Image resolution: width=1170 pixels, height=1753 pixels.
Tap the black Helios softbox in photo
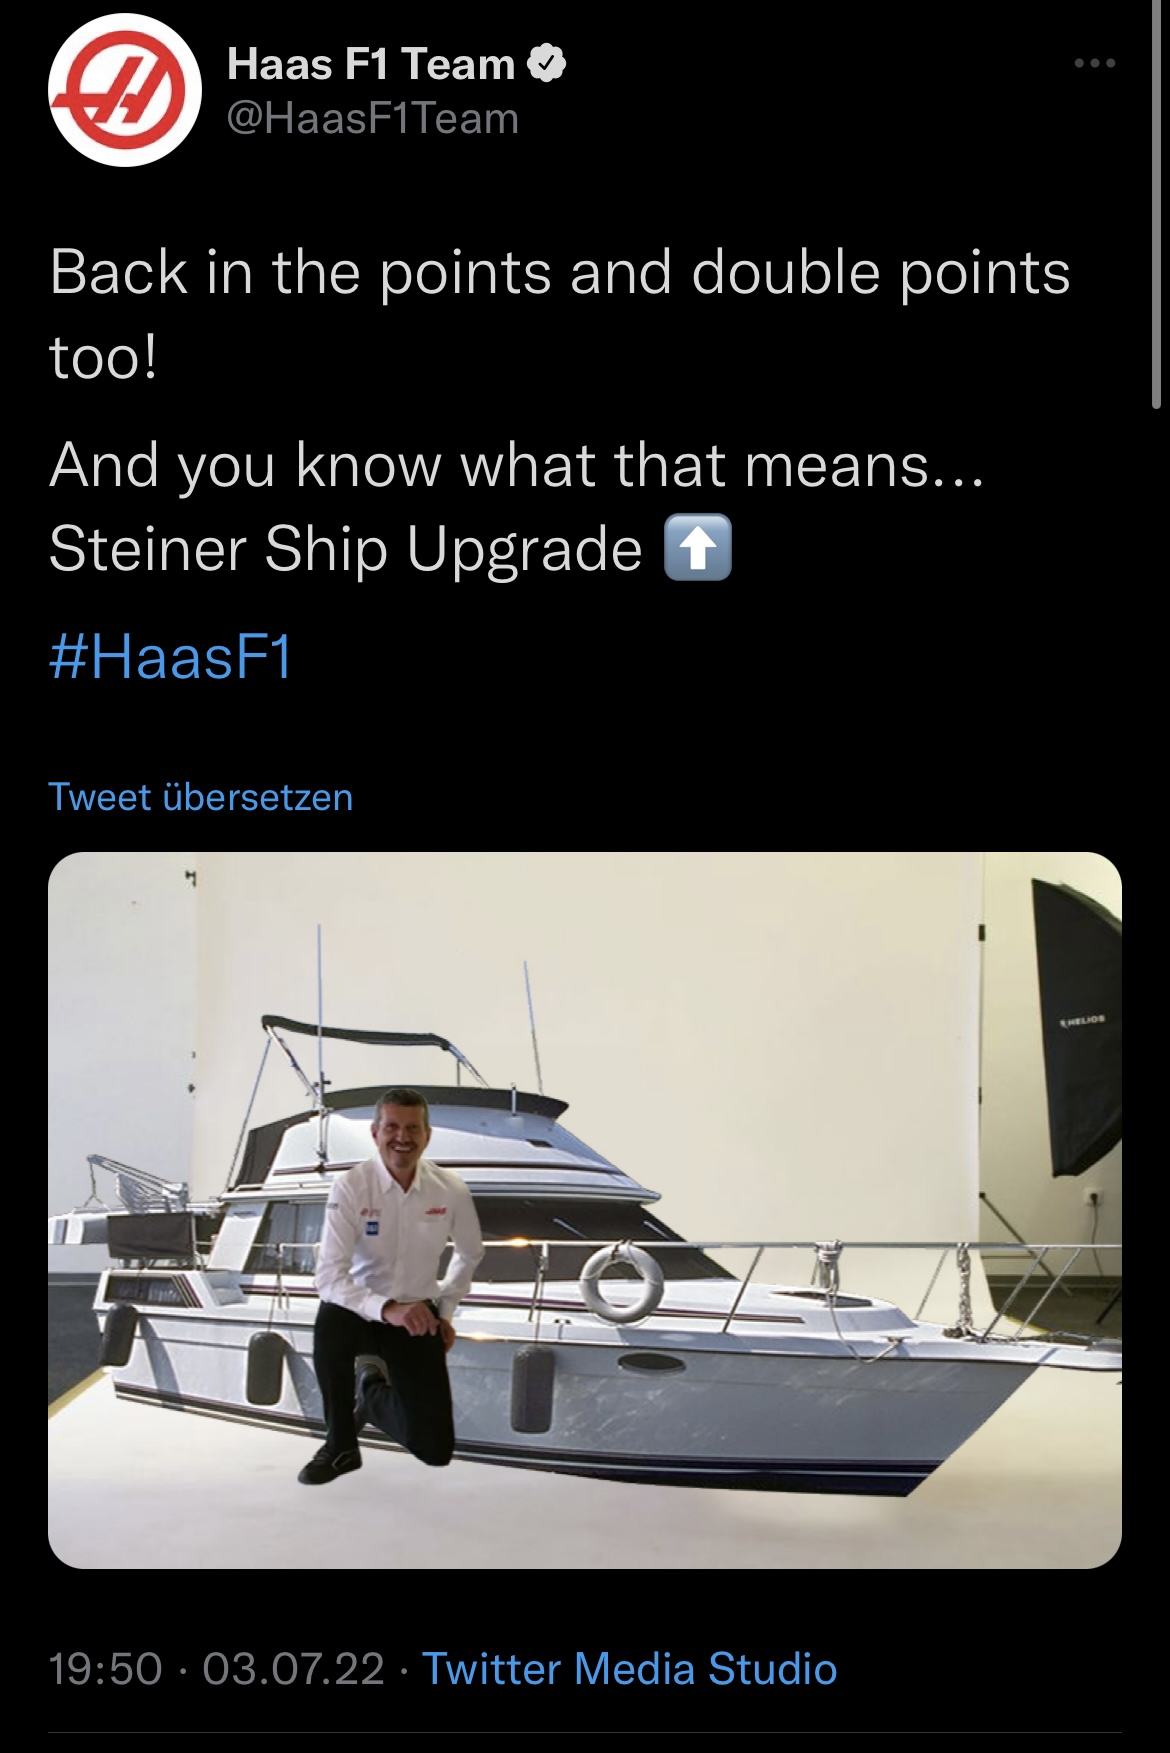[x=1077, y=1026]
